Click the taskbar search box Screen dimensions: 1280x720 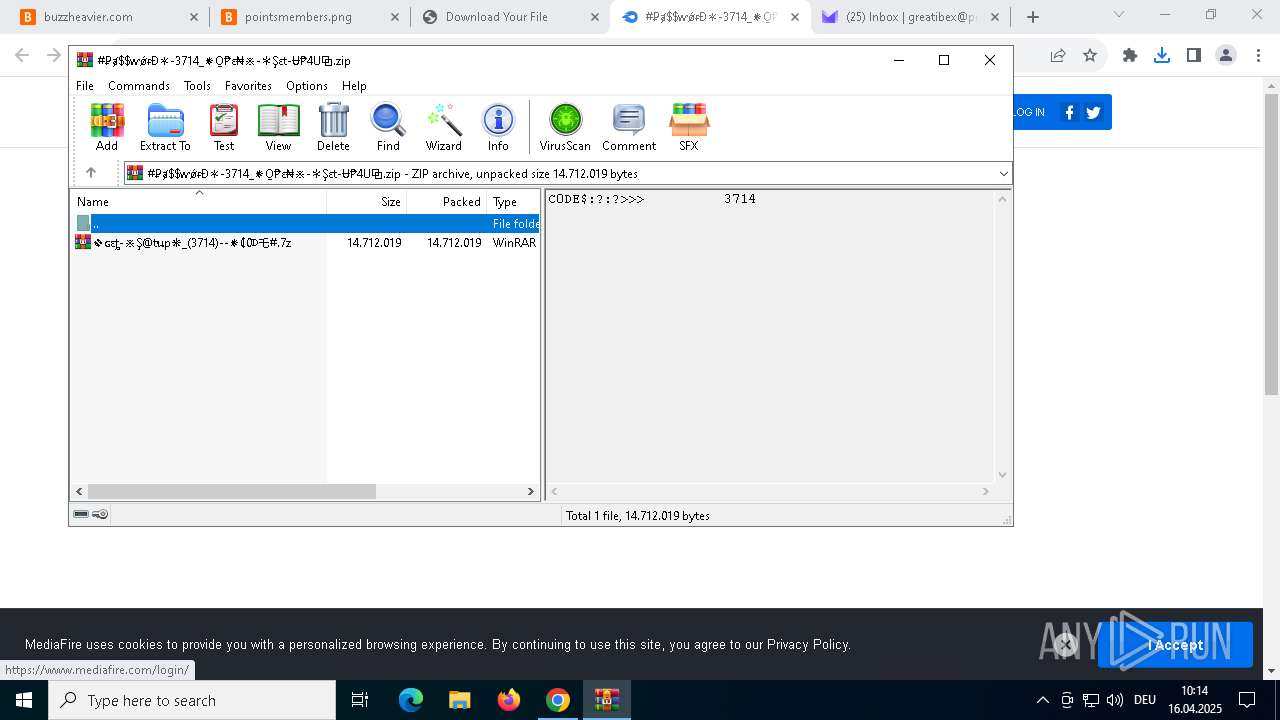click(x=192, y=700)
